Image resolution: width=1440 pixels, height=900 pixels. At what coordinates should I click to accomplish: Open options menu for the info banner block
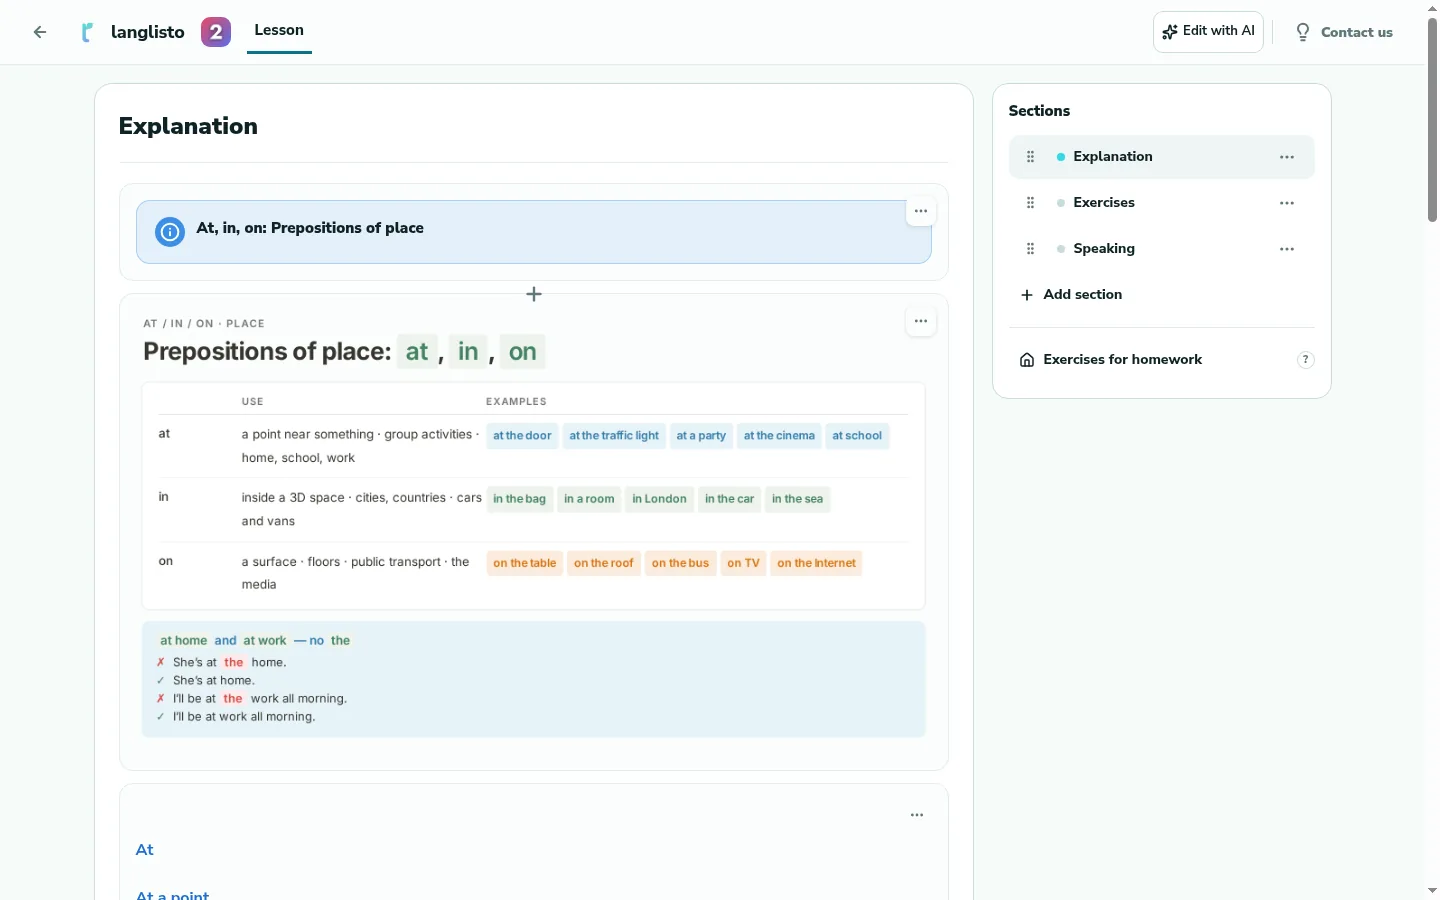pyautogui.click(x=920, y=211)
